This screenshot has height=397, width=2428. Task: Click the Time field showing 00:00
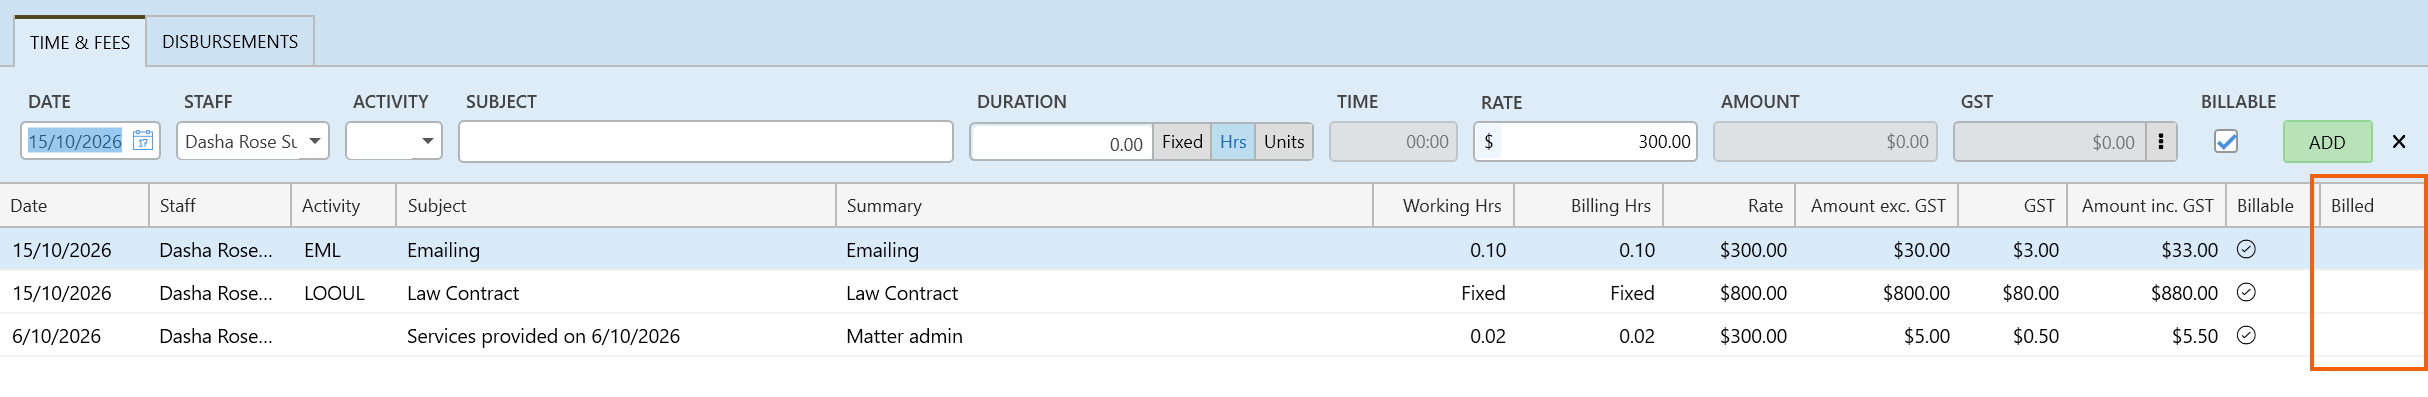pos(1393,142)
